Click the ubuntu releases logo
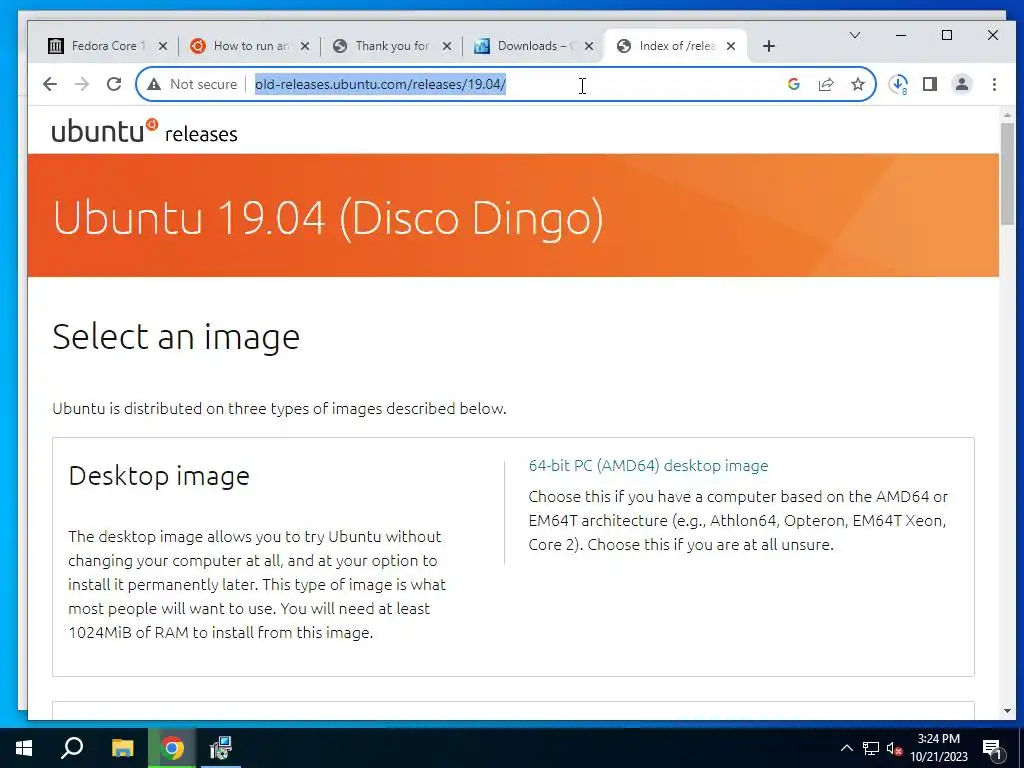1024x768 pixels. pos(144,131)
